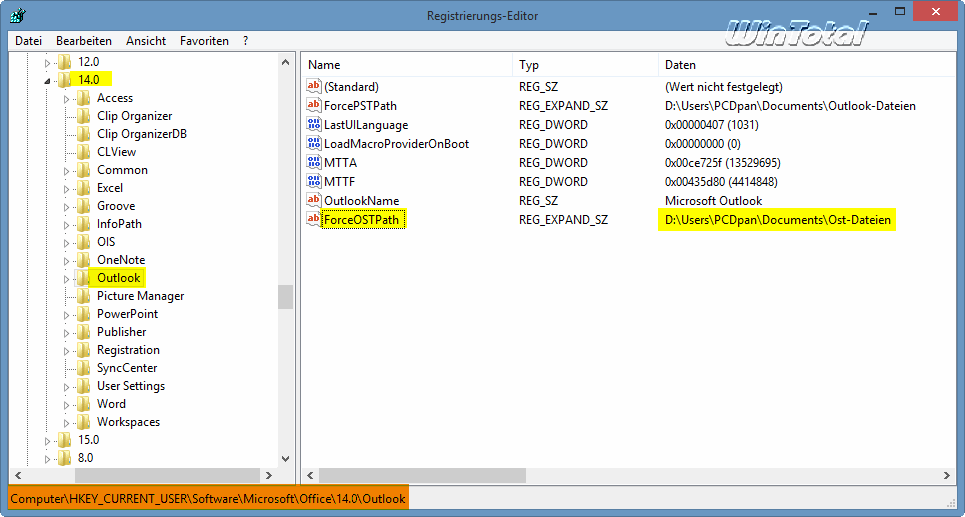The image size is (965, 517).
Task: Expand the Outlook key
Action: (67, 279)
